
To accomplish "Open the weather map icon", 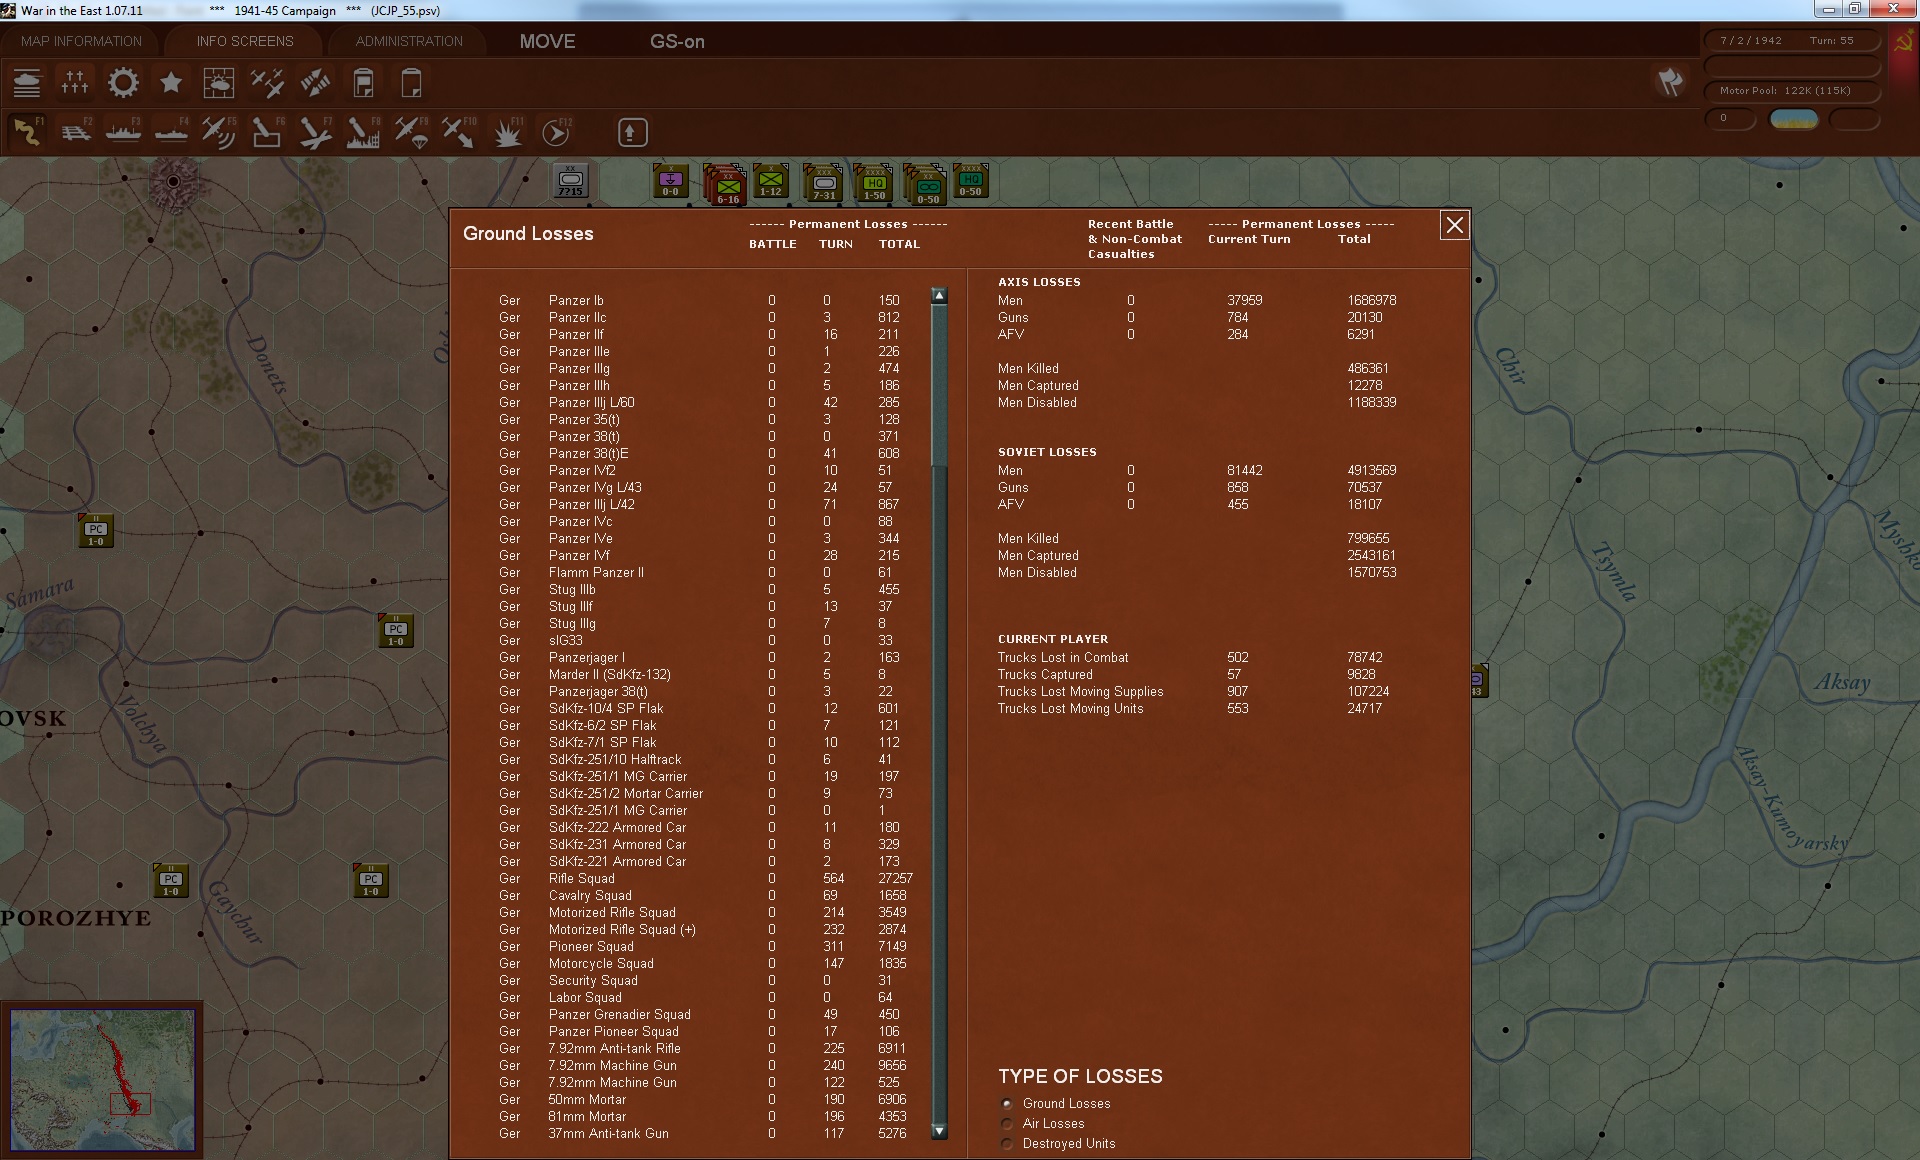I will click(x=219, y=82).
